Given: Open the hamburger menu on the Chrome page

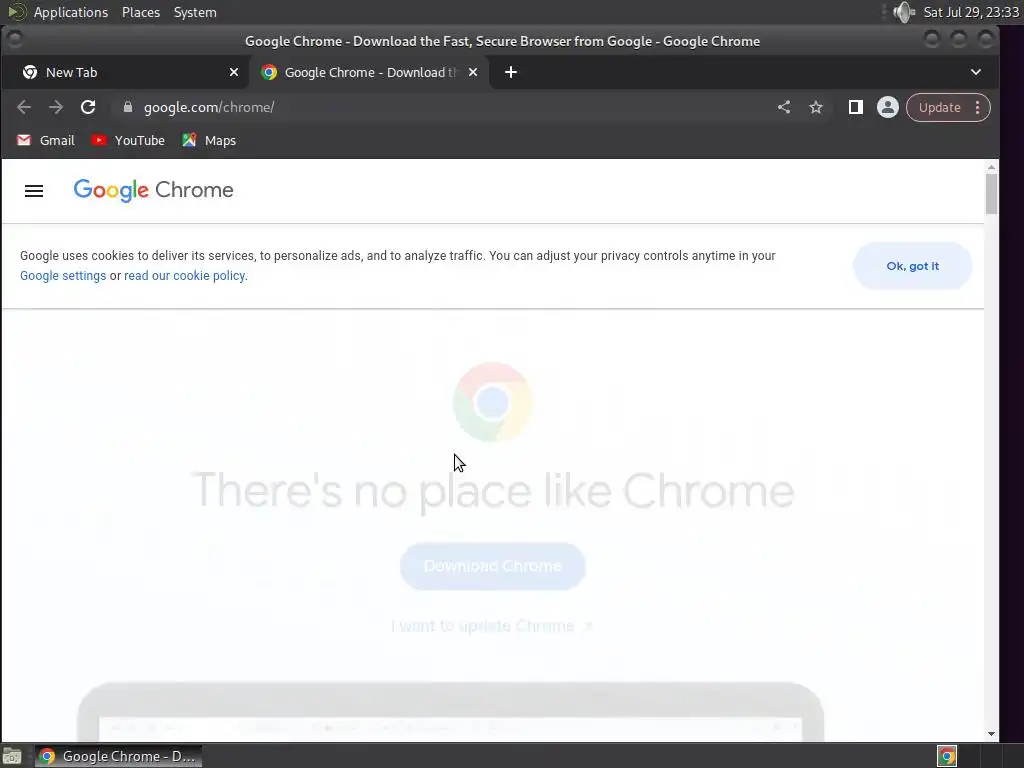Looking at the screenshot, I should pos(34,191).
